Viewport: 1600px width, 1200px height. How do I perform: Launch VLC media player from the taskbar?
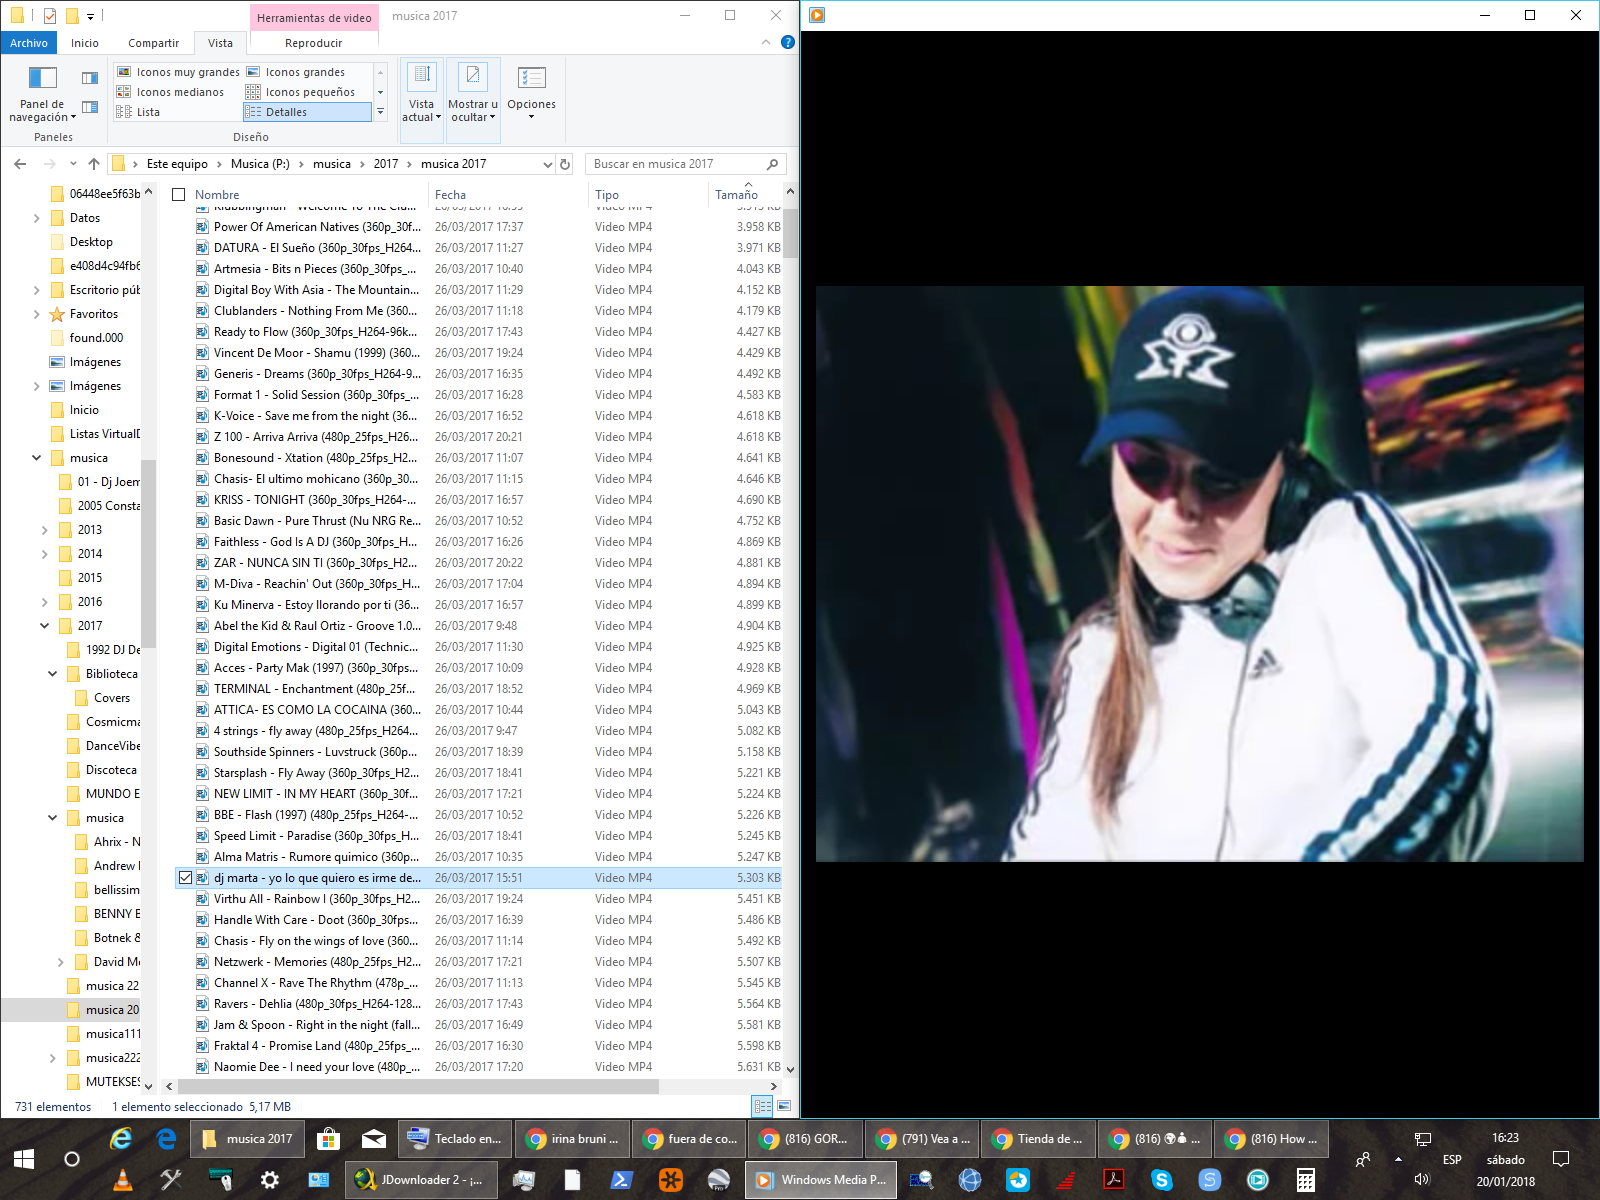pos(123,1180)
